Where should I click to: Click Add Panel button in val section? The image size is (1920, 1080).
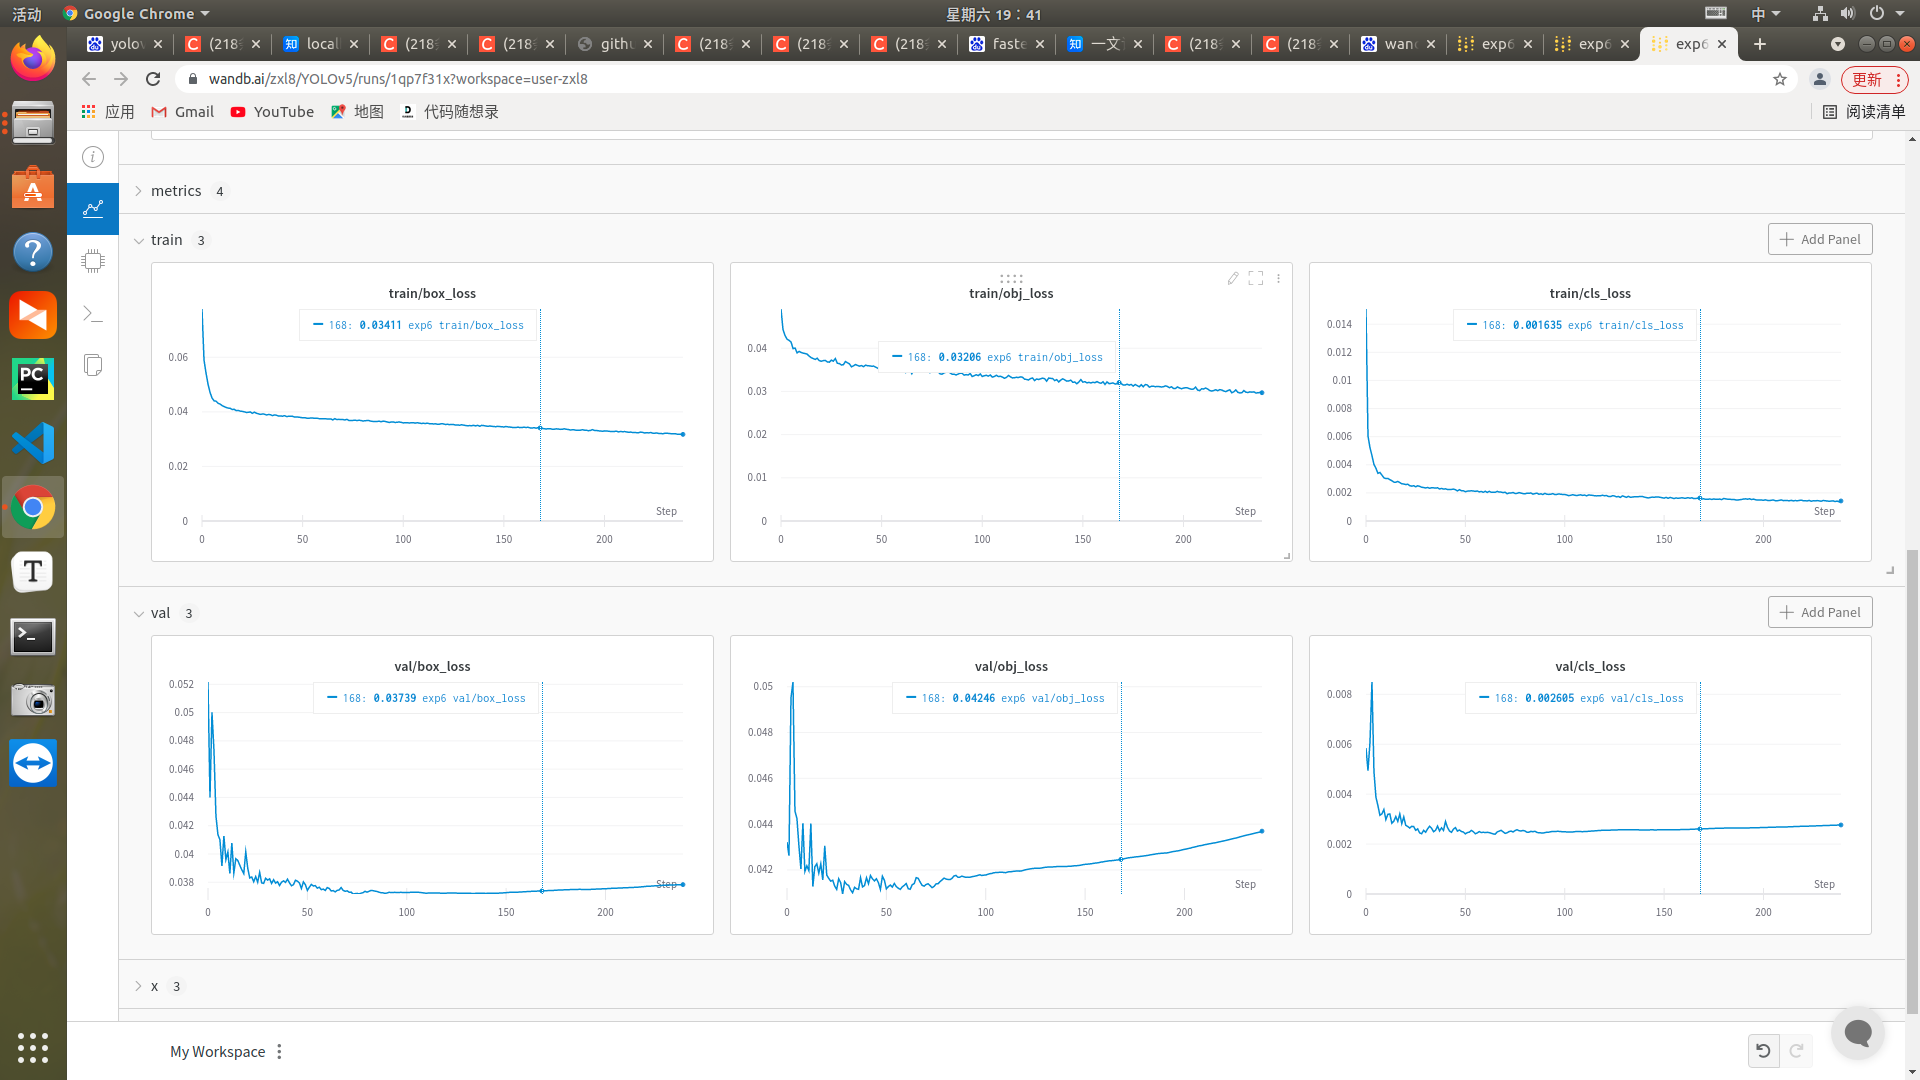coord(1818,612)
